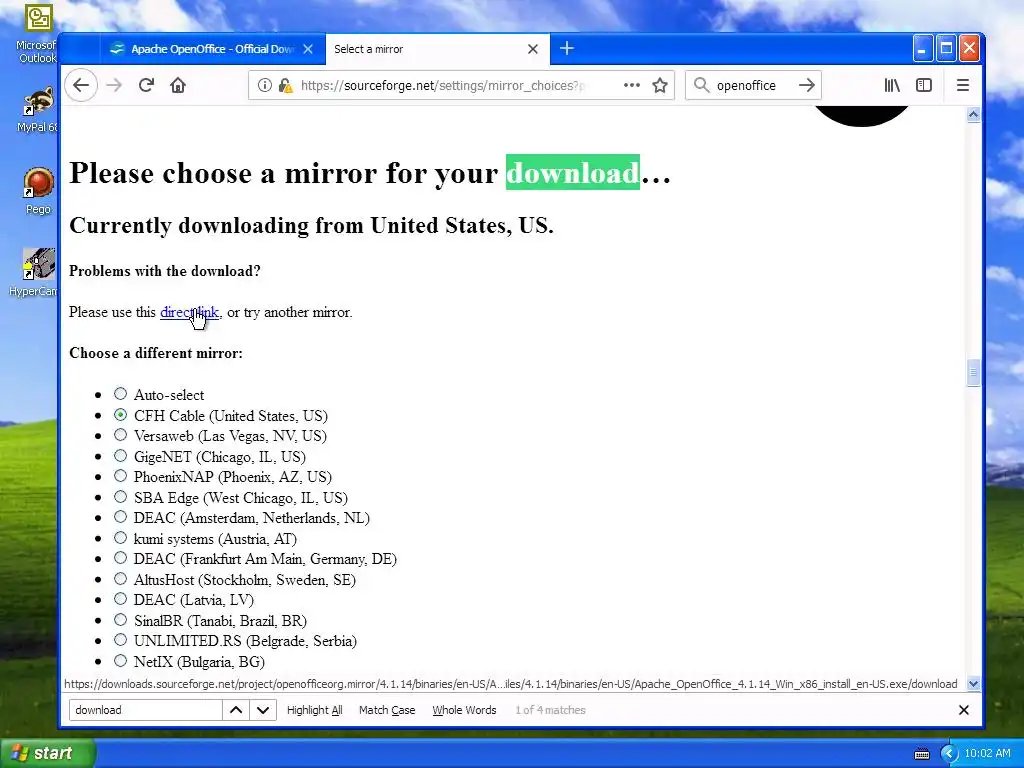Open HyperCam desktop shortcut
This screenshot has width=1024, height=768.
point(35,273)
